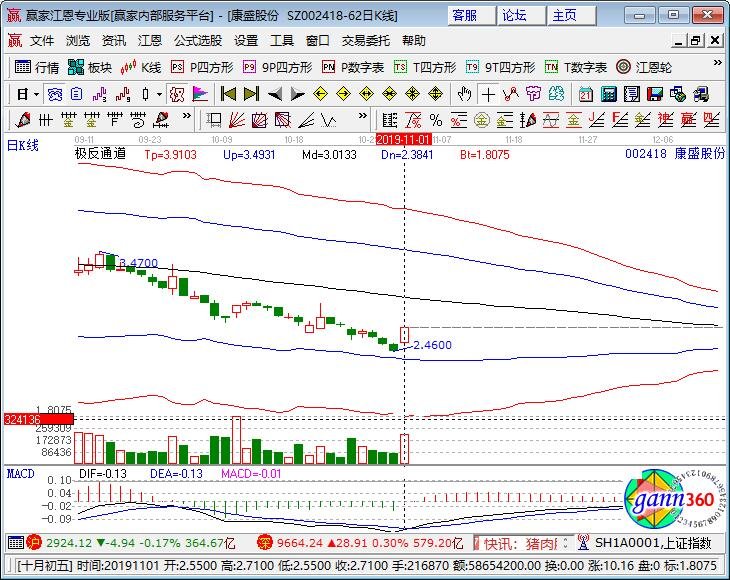Jump to the last bar
The image size is (730, 580).
tap(251, 94)
